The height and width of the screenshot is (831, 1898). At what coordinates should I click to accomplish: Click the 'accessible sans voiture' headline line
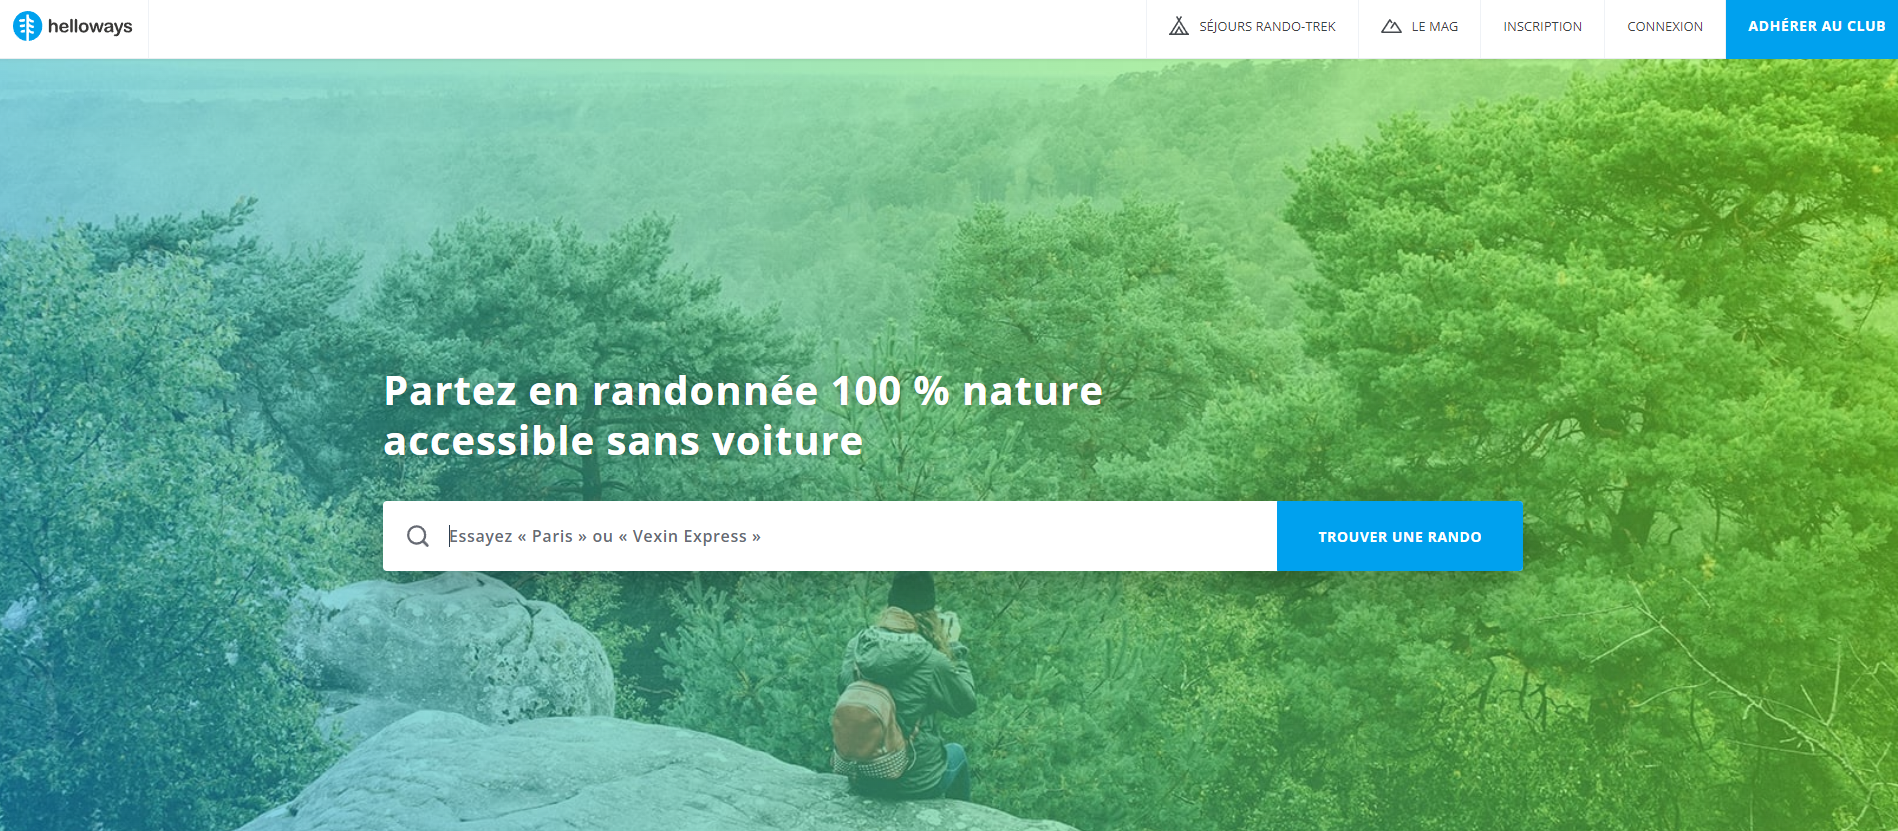623,441
